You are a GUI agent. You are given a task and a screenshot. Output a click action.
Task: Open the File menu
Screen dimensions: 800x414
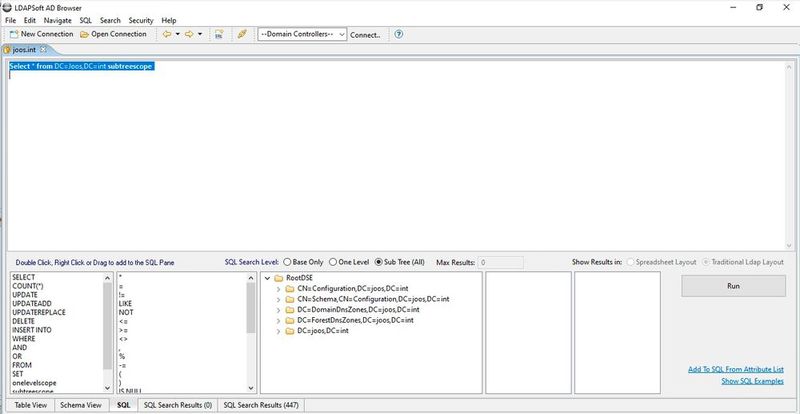coord(10,20)
